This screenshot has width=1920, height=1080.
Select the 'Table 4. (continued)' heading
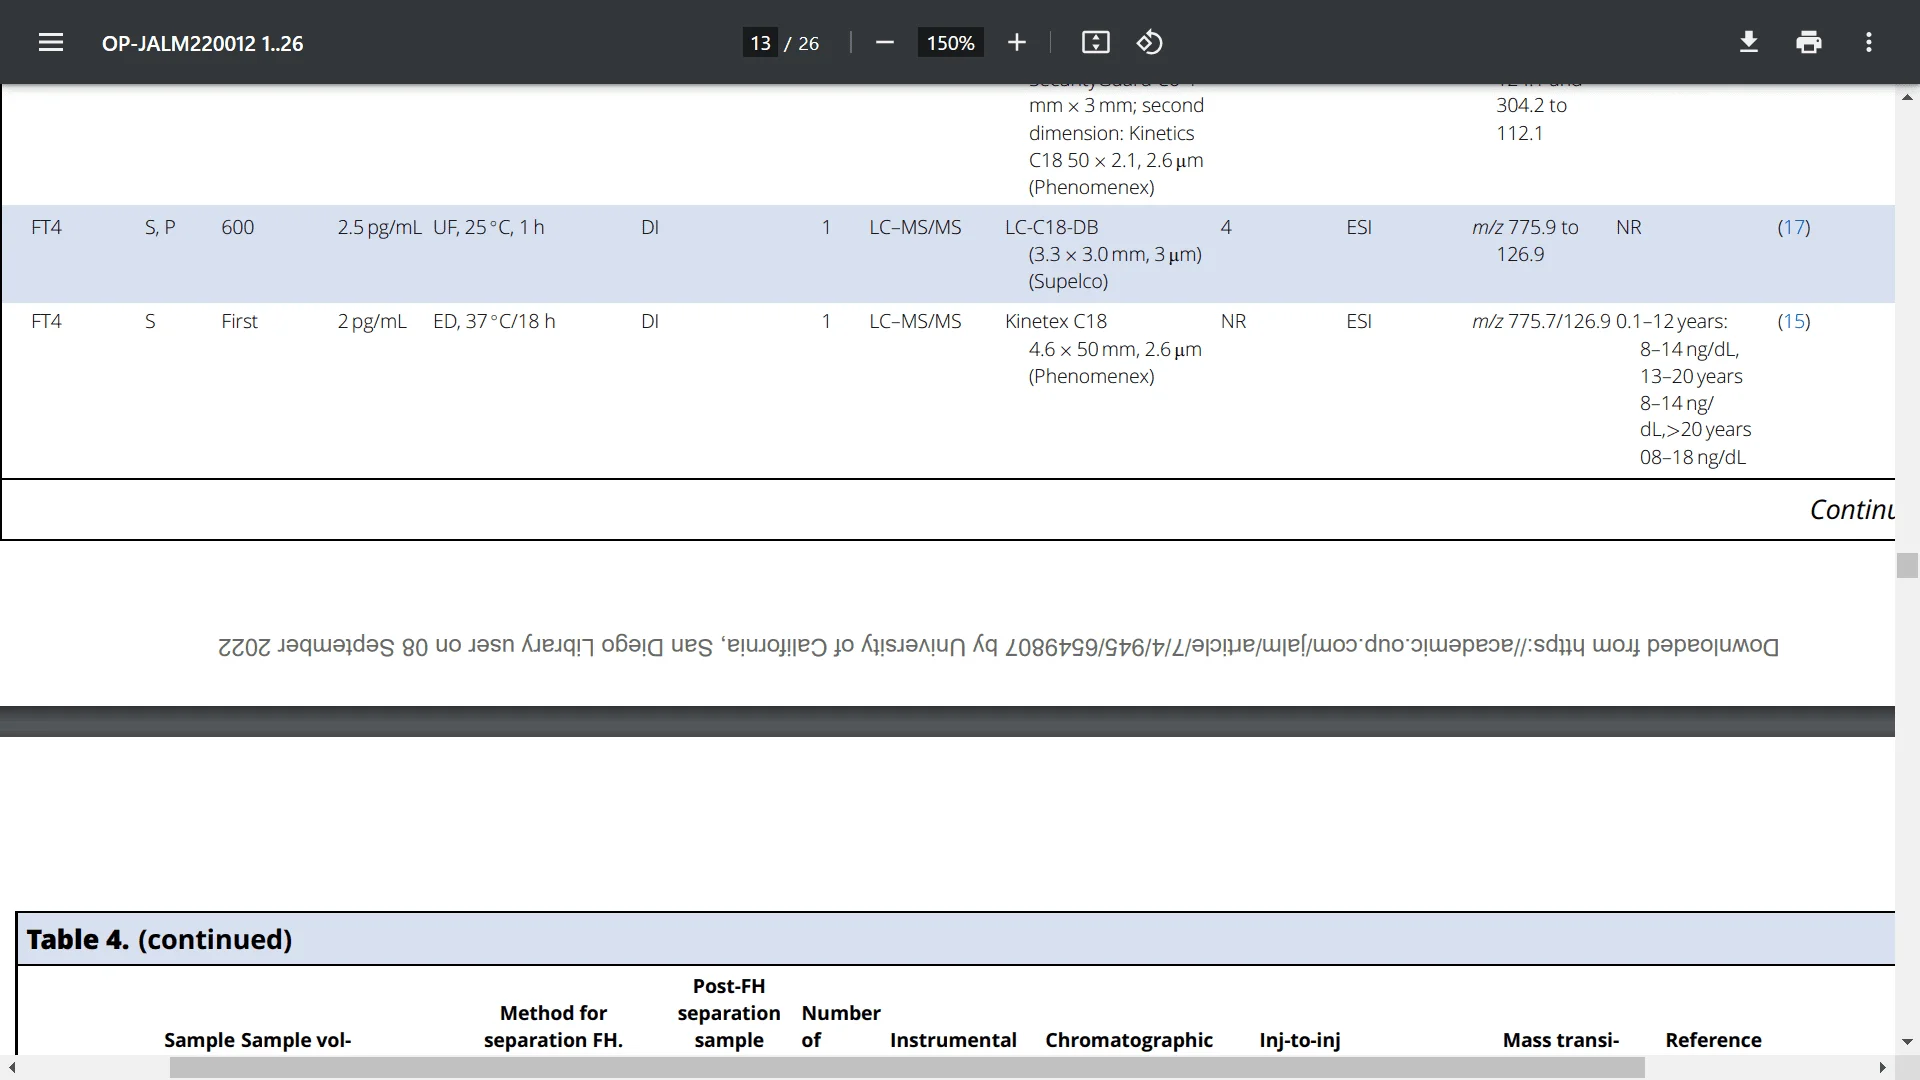click(x=159, y=939)
